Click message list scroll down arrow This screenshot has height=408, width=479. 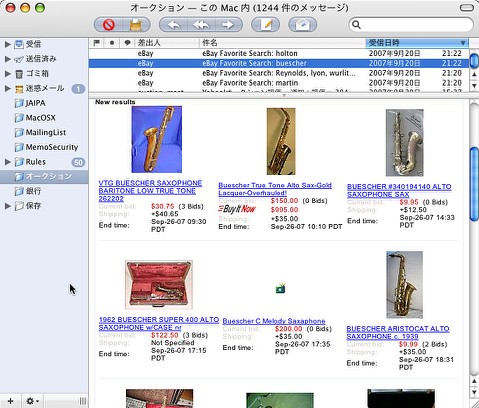coord(474,86)
